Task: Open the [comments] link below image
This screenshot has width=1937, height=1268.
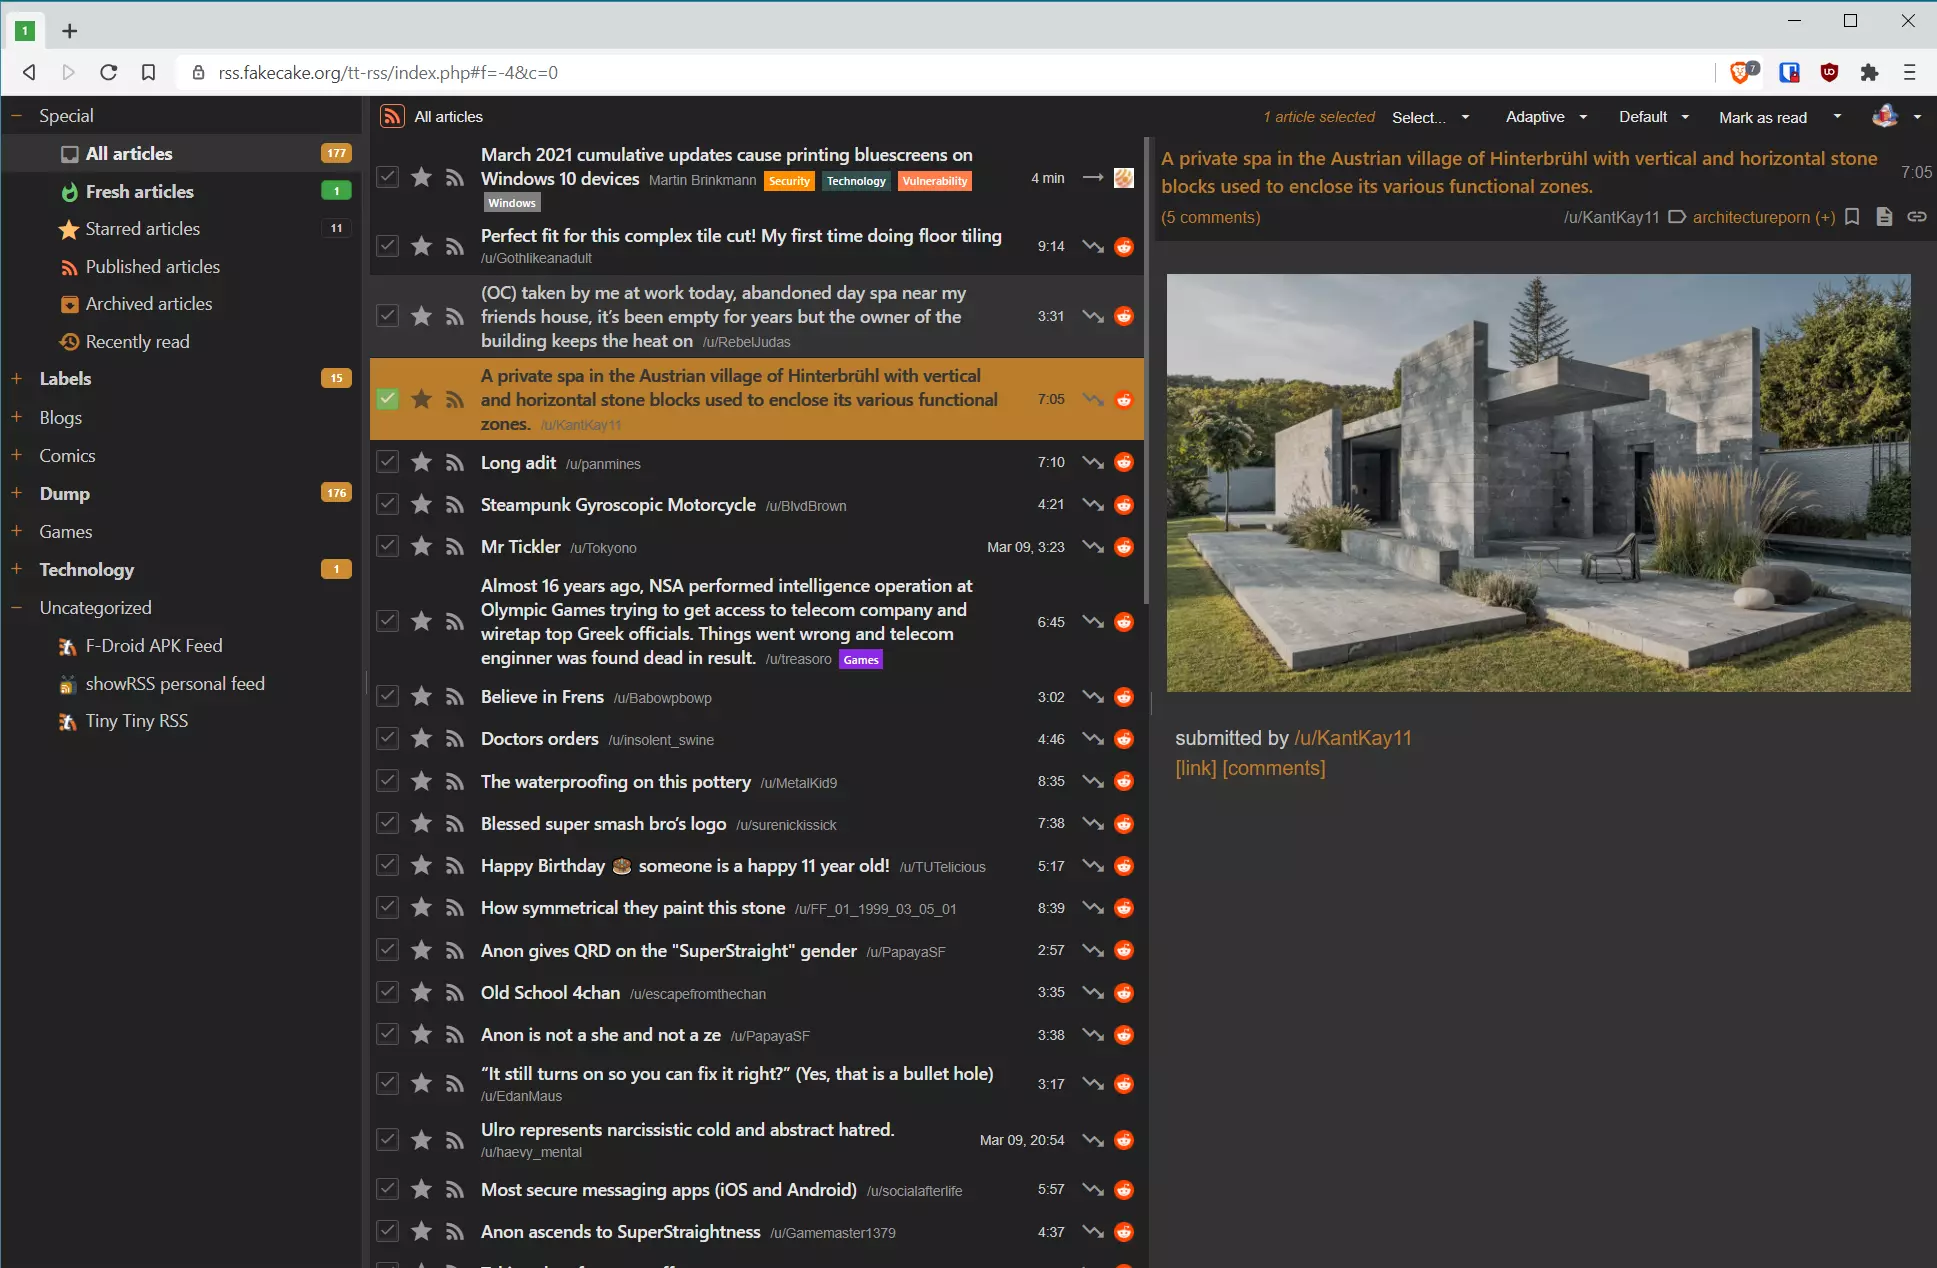Action: 1273,768
